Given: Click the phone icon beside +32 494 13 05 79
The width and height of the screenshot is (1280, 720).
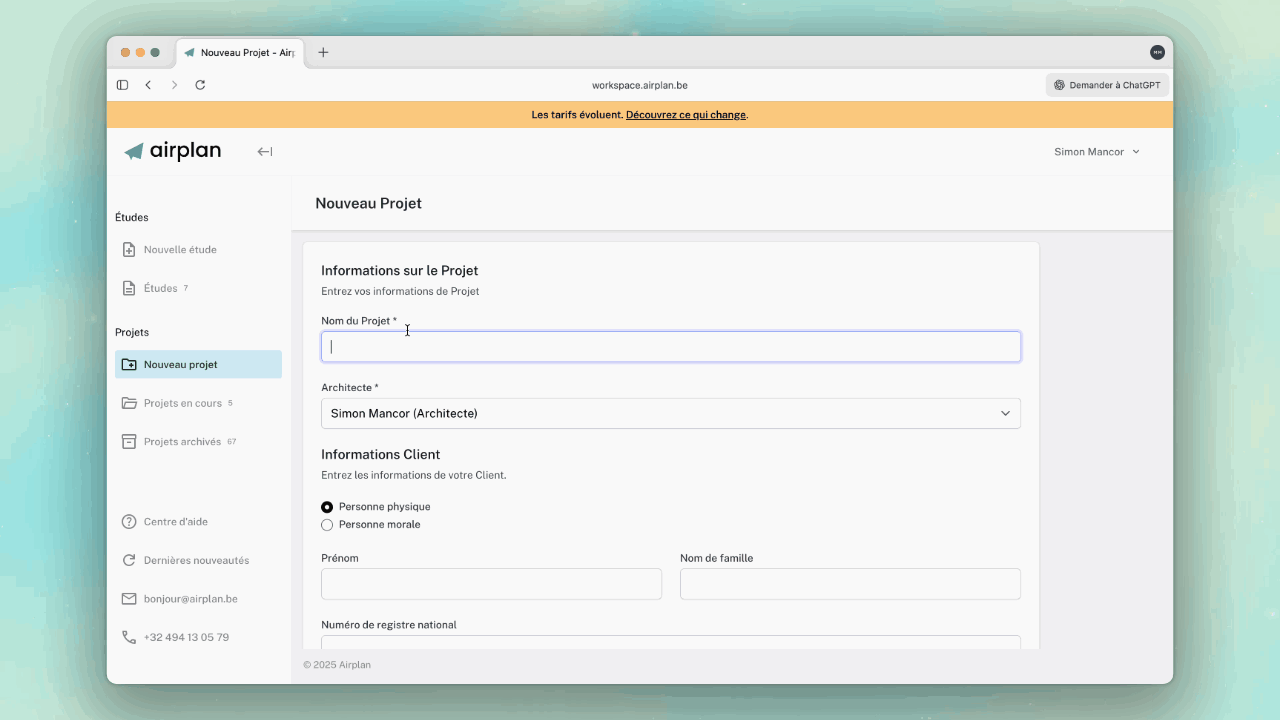Looking at the screenshot, I should [x=129, y=637].
